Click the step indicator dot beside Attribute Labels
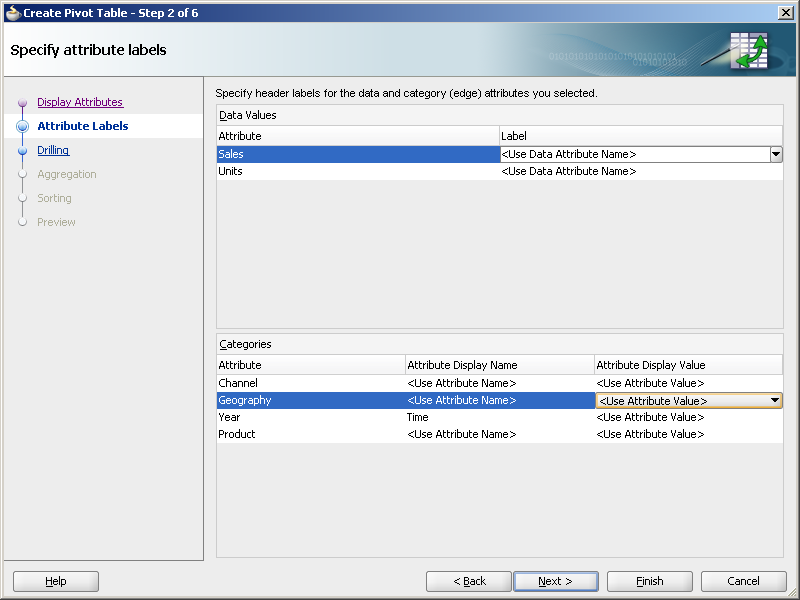 click(x=22, y=126)
